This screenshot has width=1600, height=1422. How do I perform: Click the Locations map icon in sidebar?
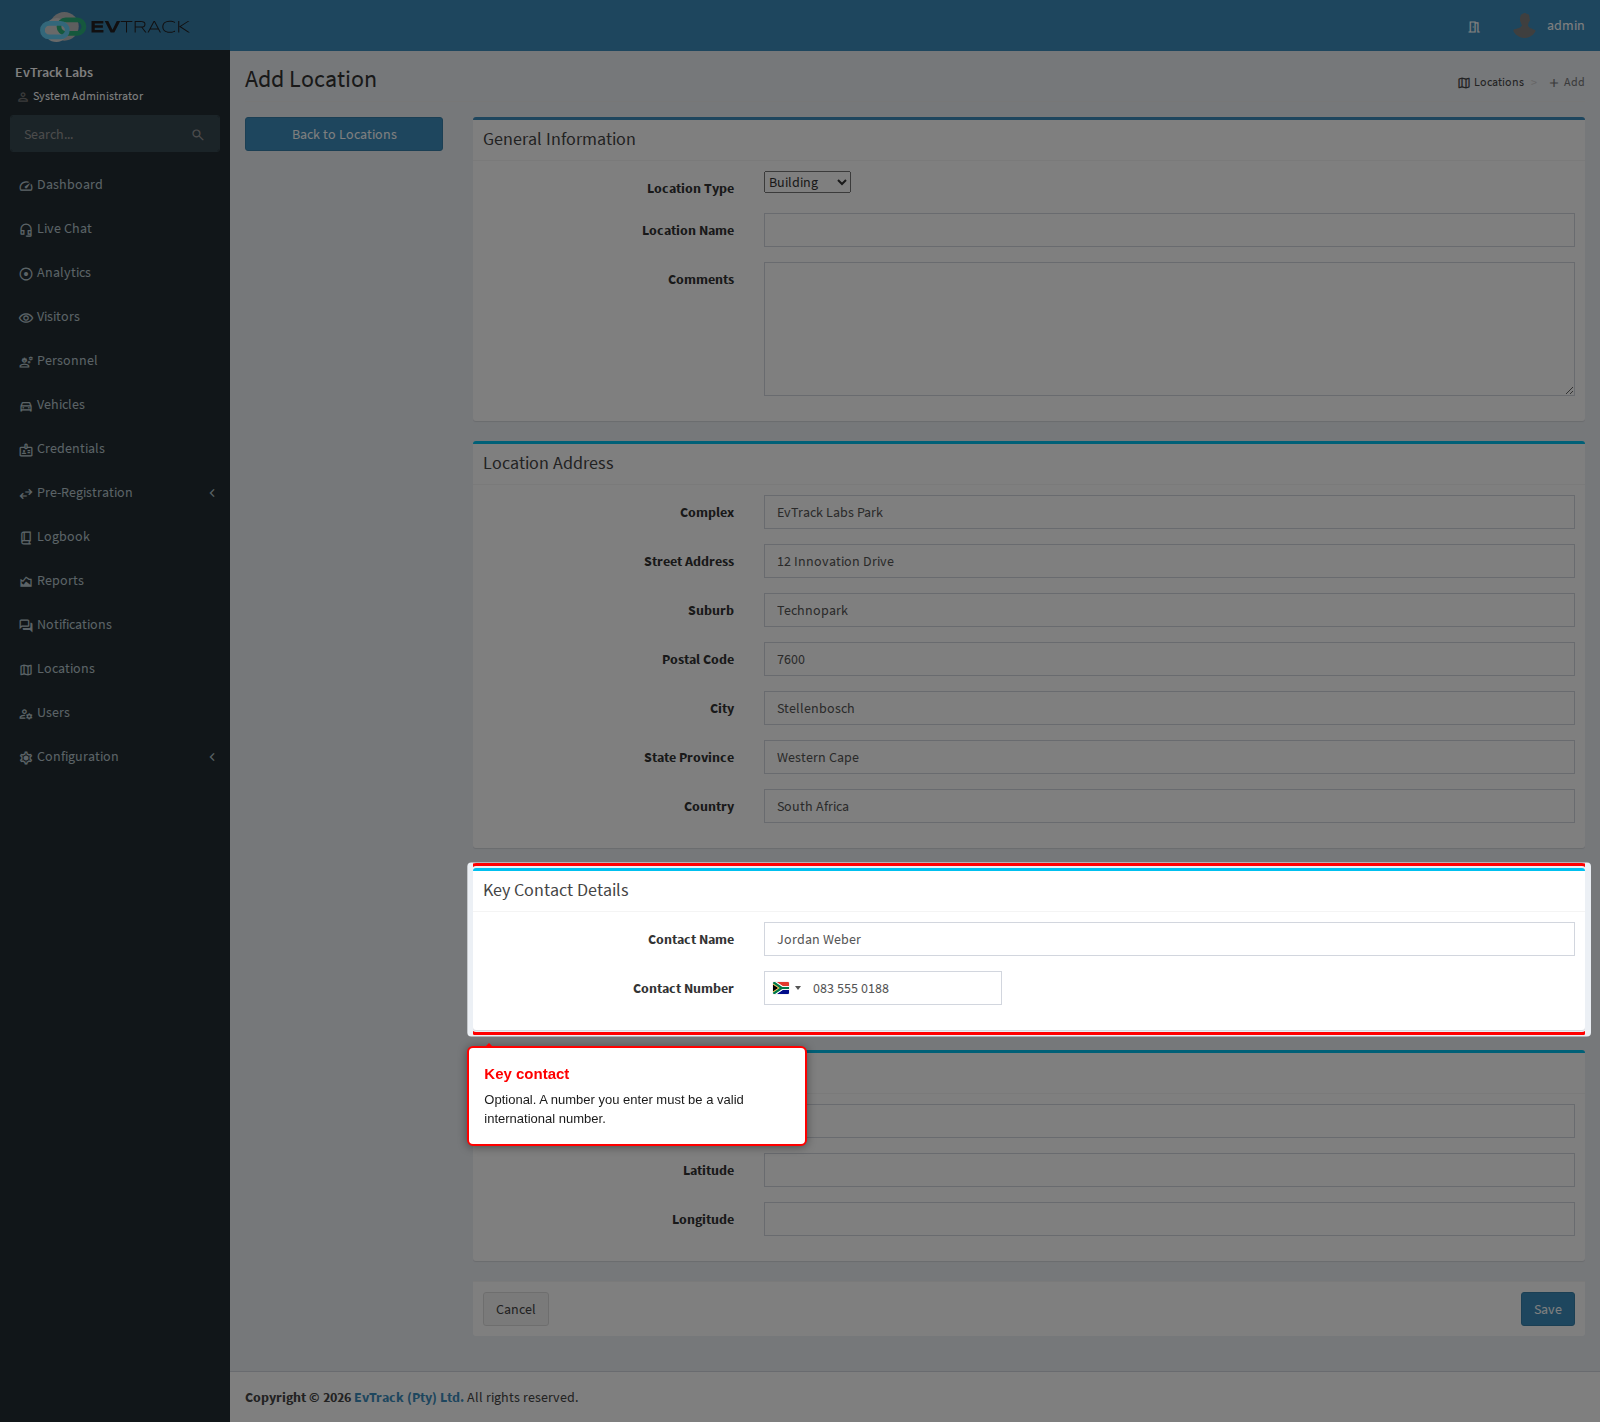pyautogui.click(x=26, y=670)
